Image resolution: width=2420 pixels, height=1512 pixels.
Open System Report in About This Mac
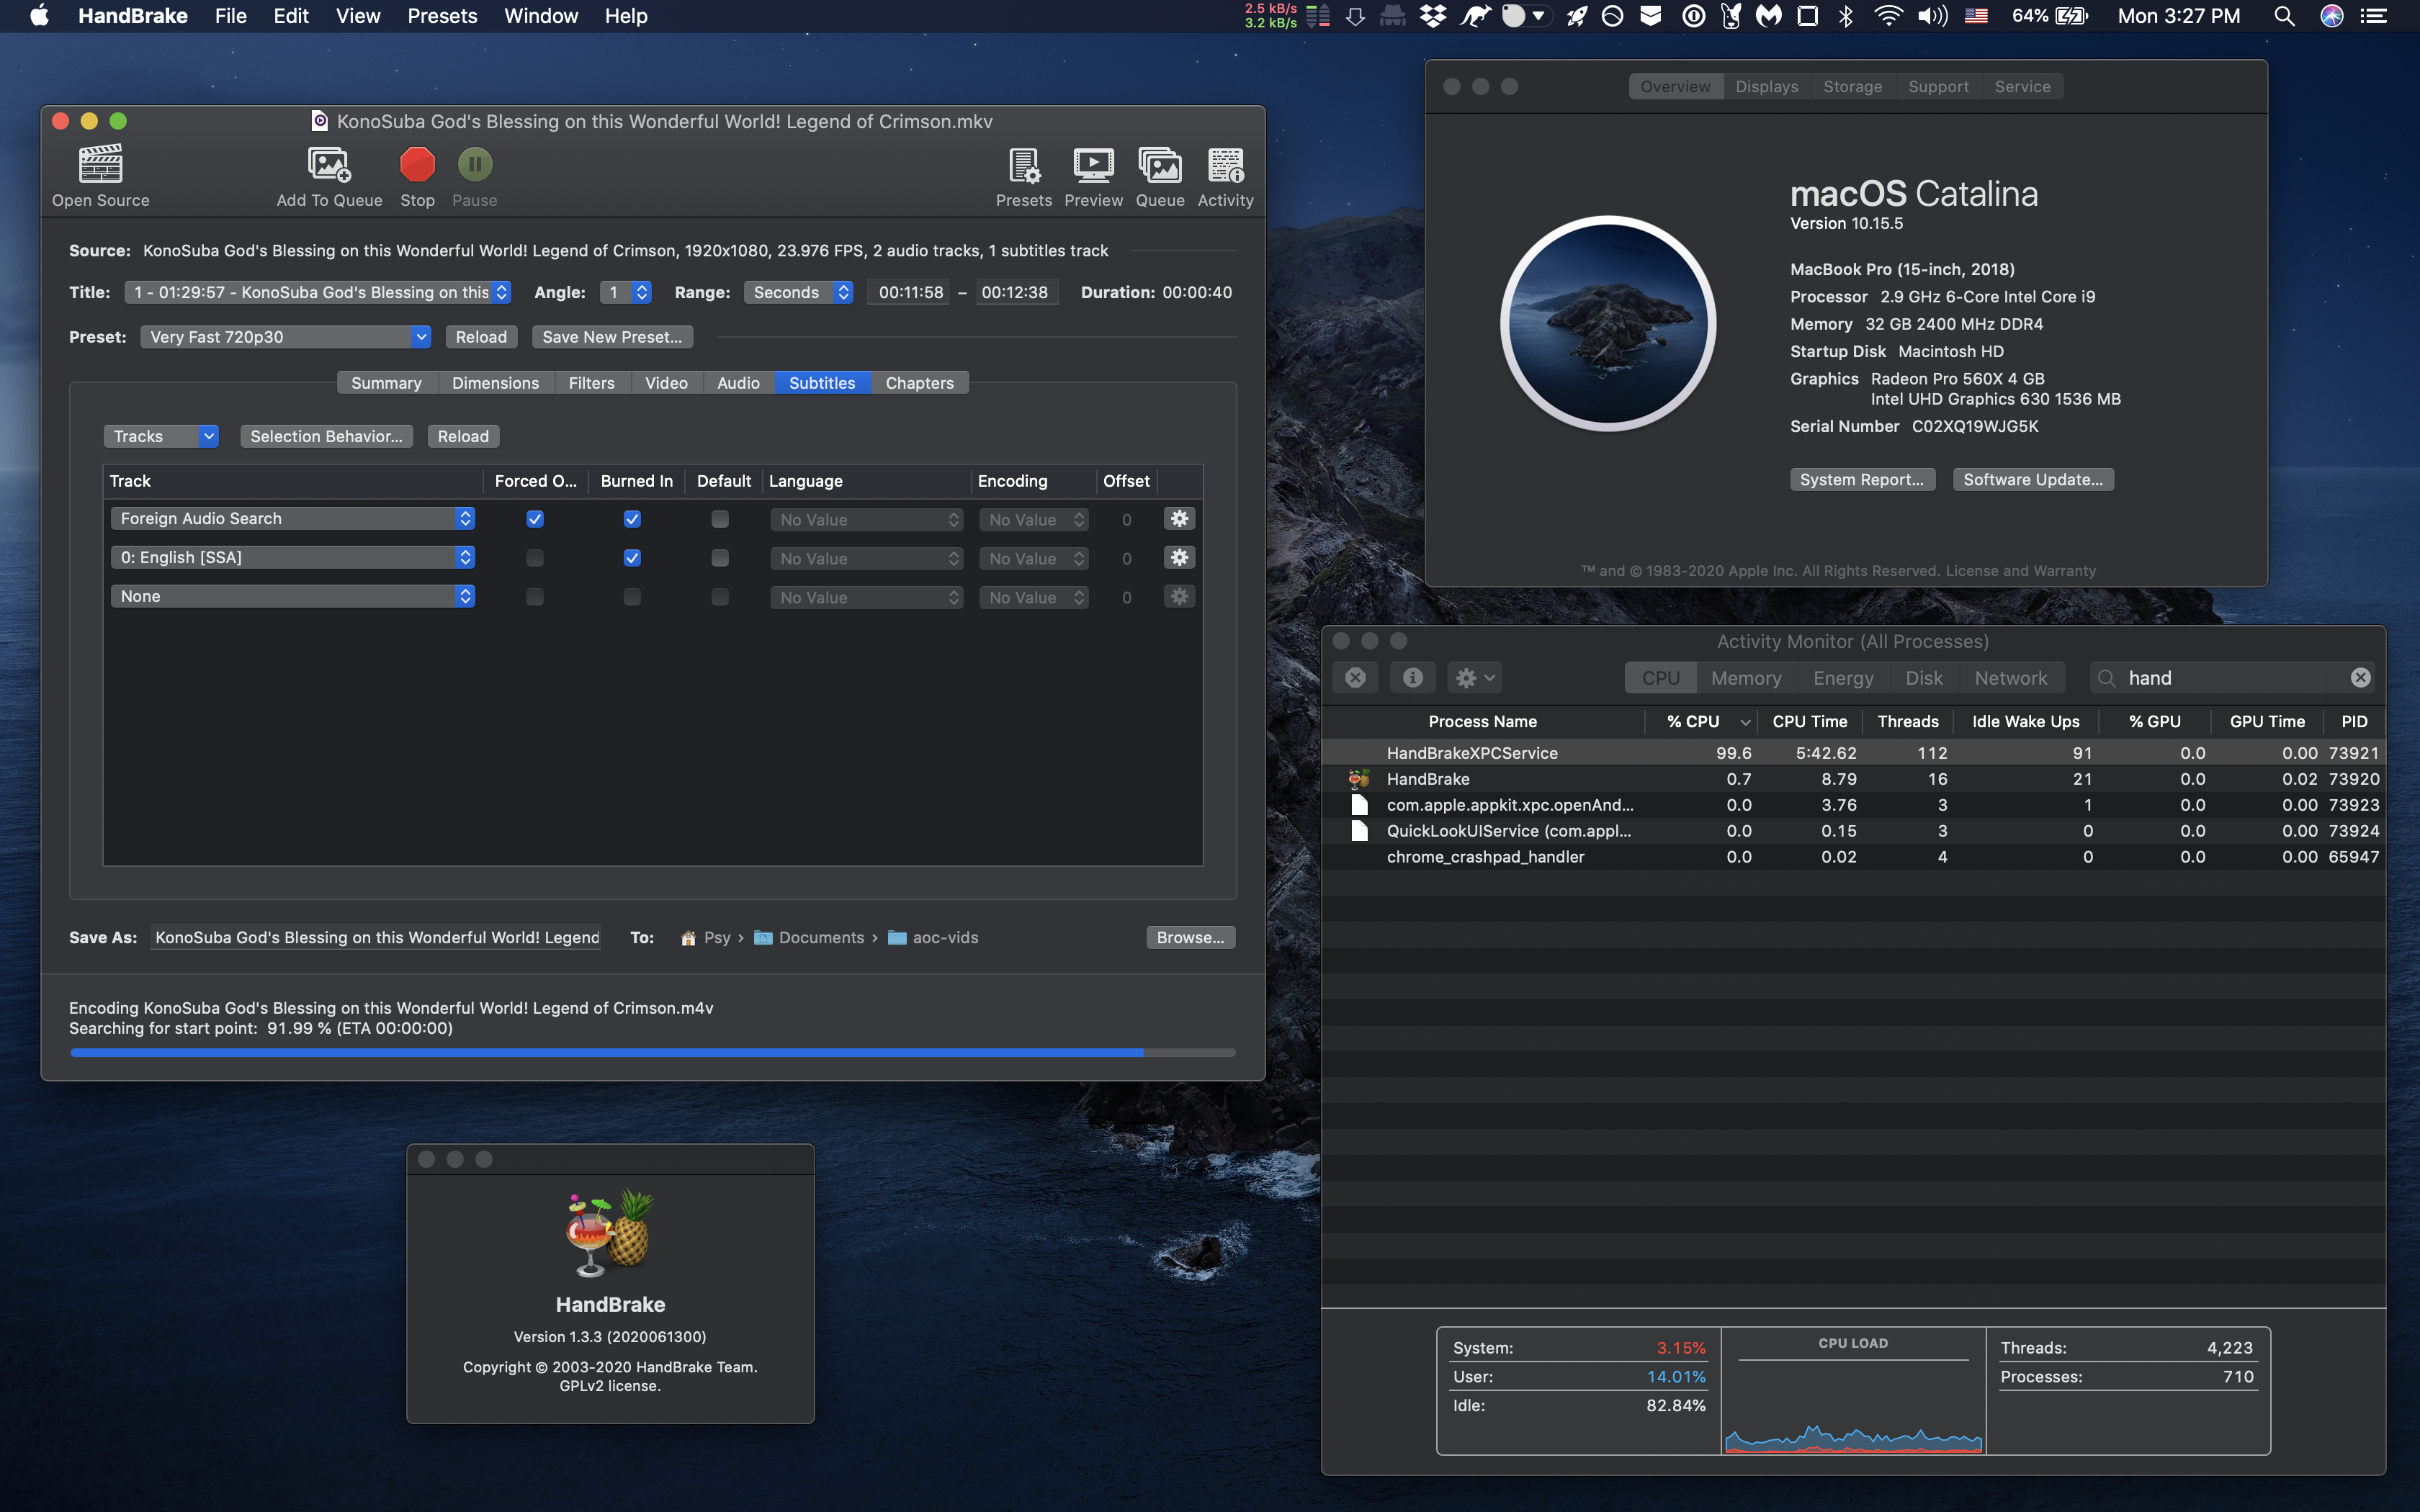[1862, 479]
